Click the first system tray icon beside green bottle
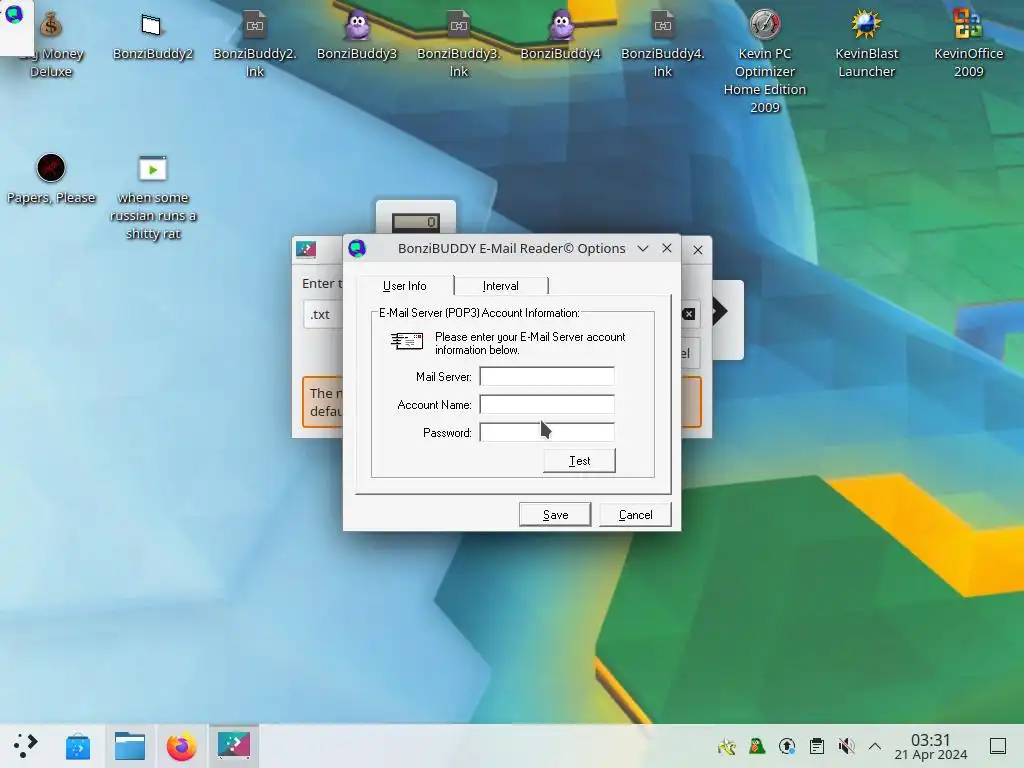Screen dimensions: 1024x768 tap(727, 745)
